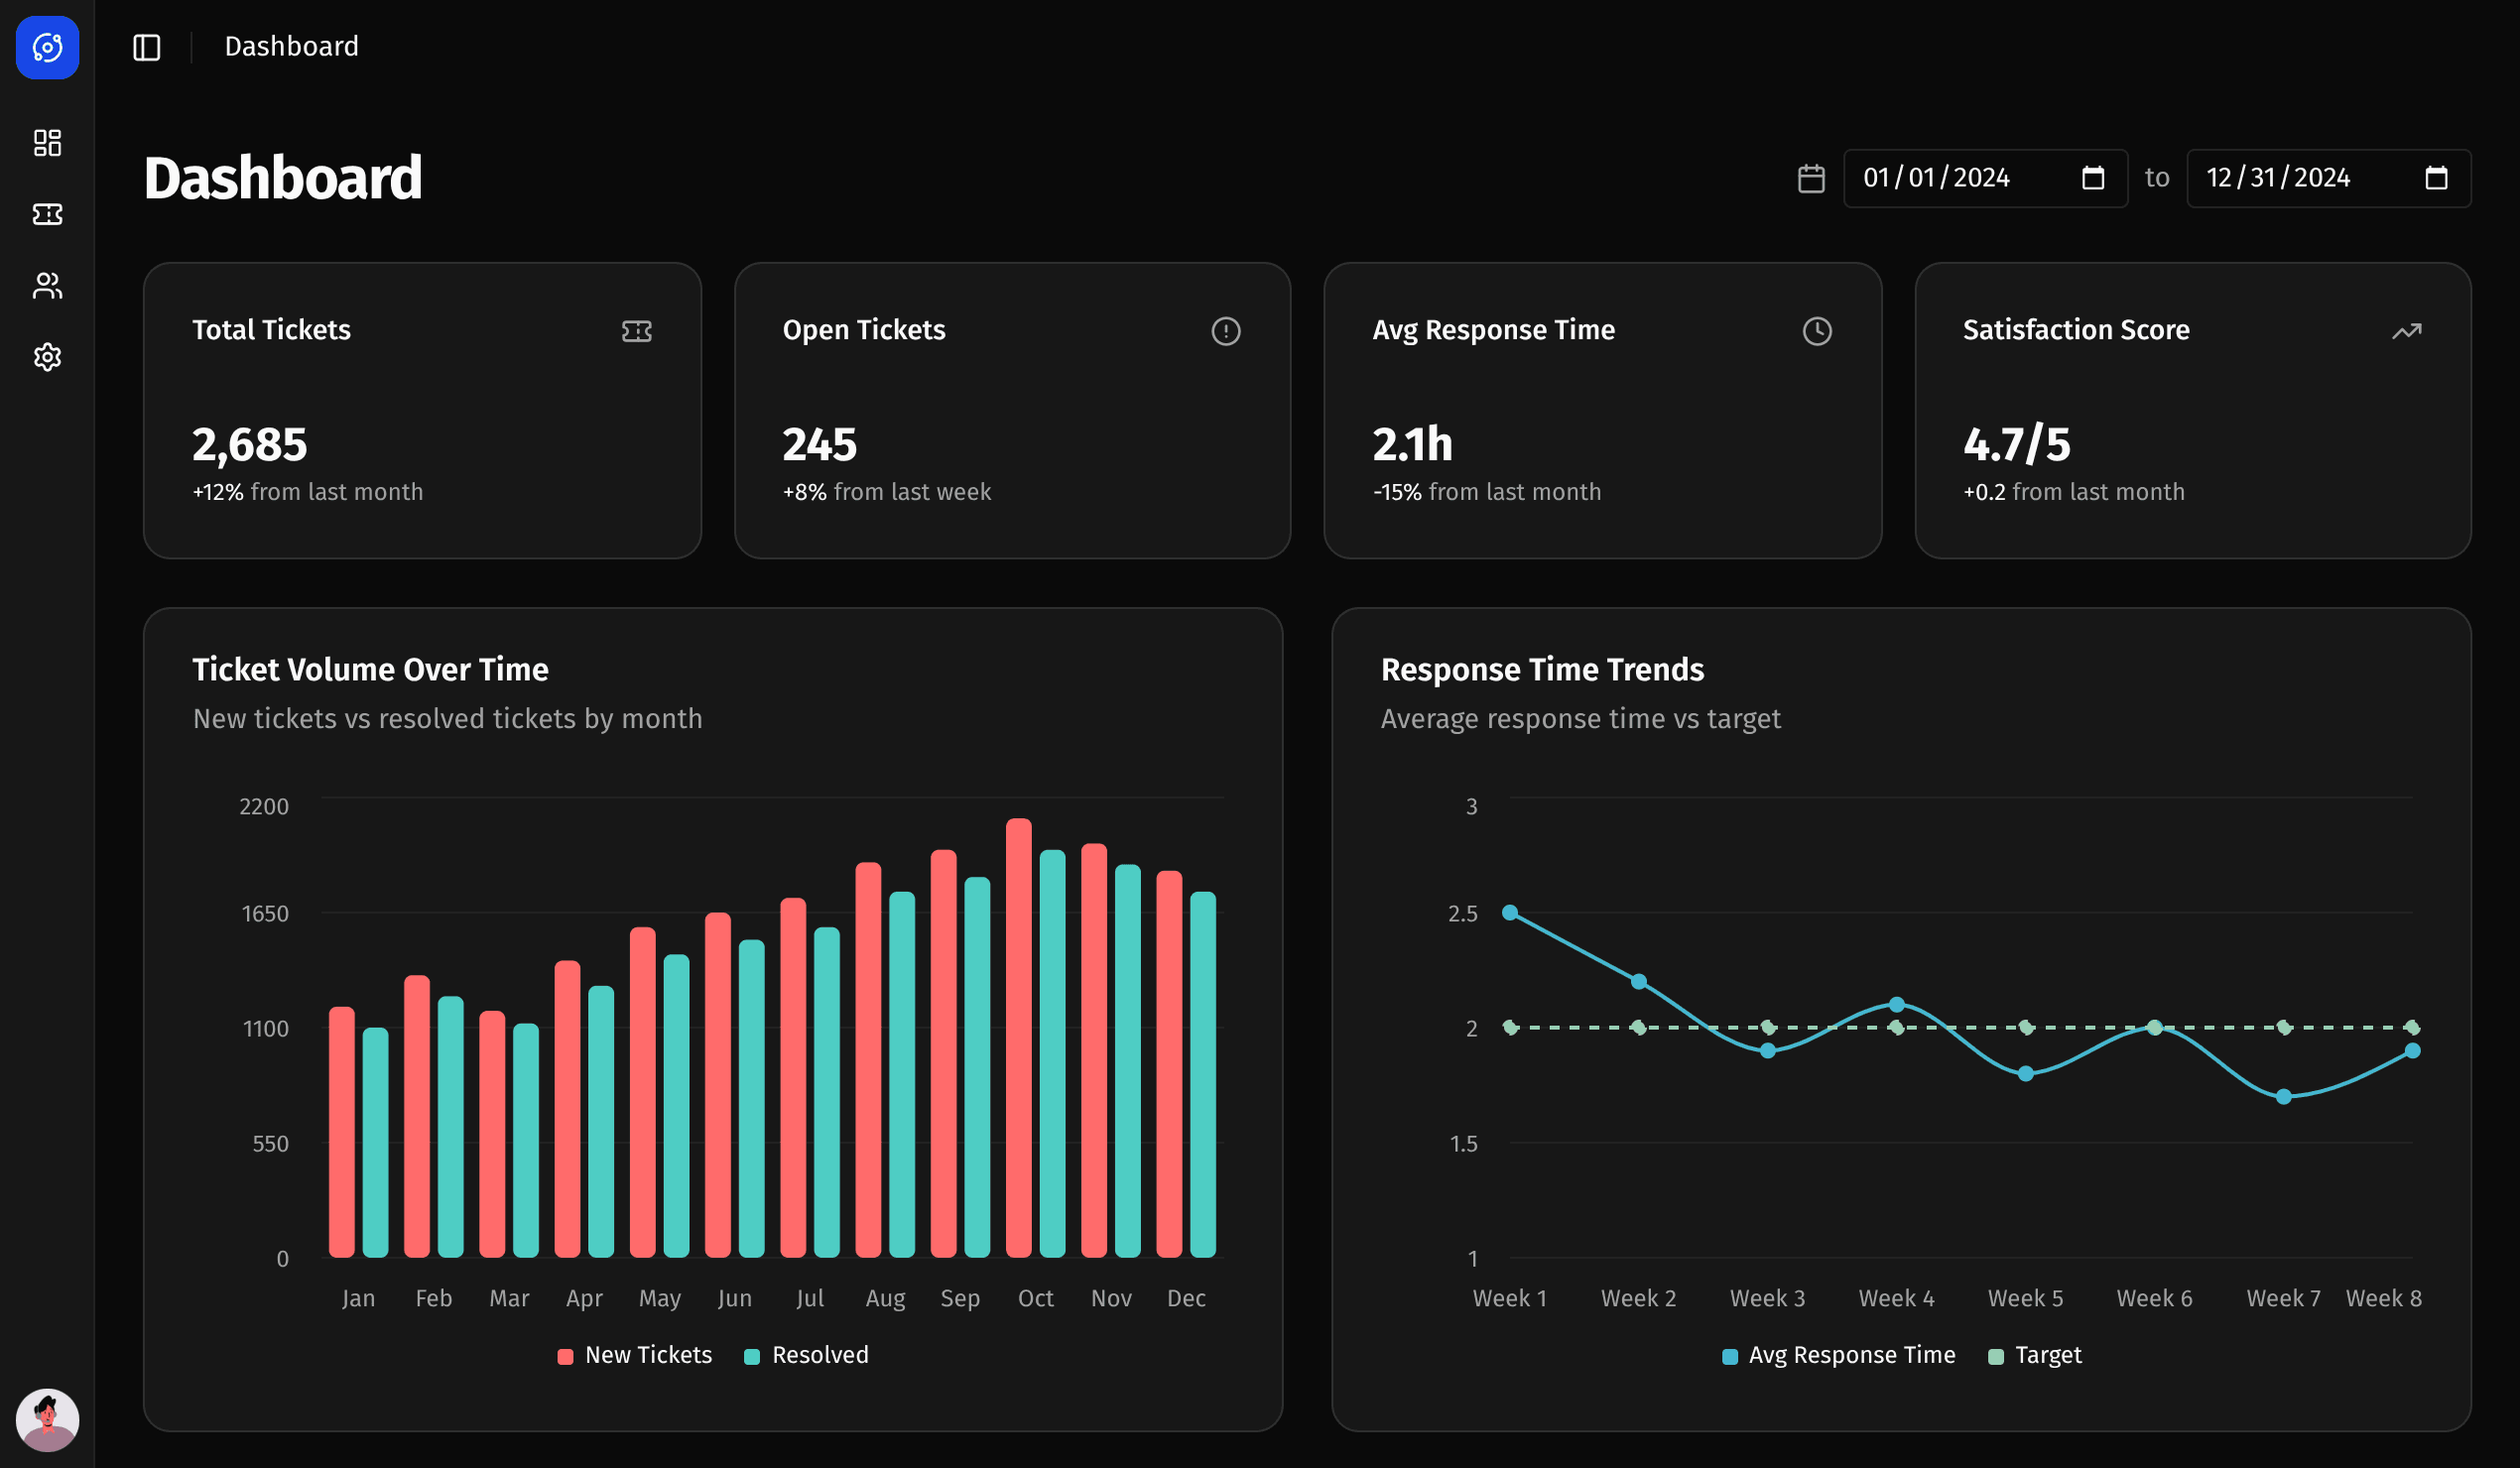Click the ticket icon on Total Tickets card
This screenshot has width=2520, height=1468.
coord(637,330)
